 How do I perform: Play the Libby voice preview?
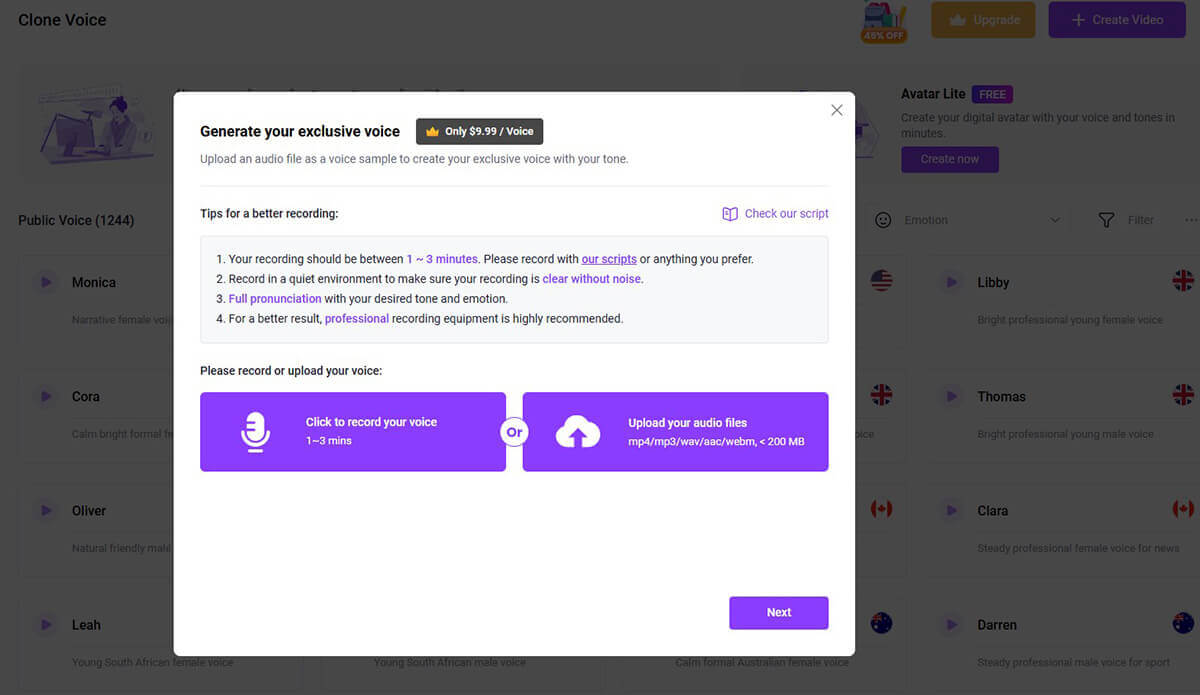(952, 283)
